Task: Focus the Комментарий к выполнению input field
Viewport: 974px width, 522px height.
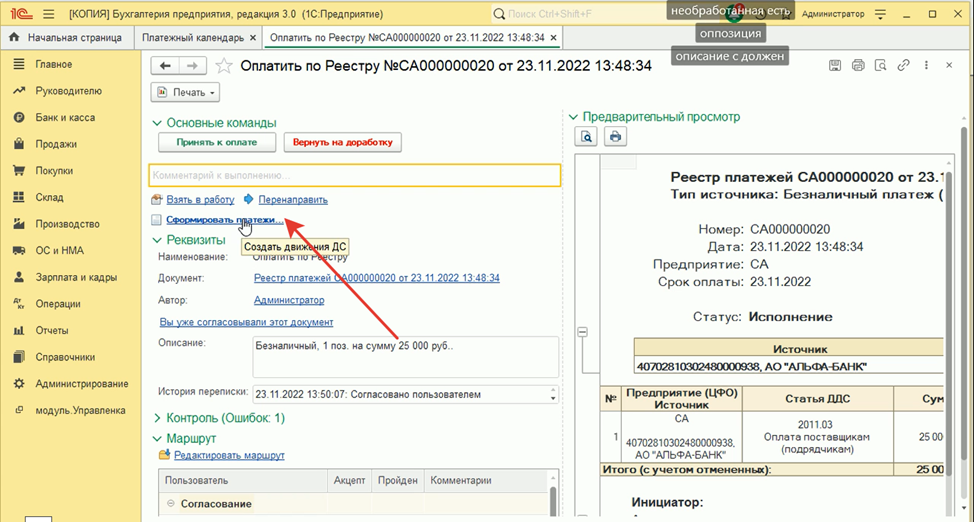Action: [x=355, y=176]
